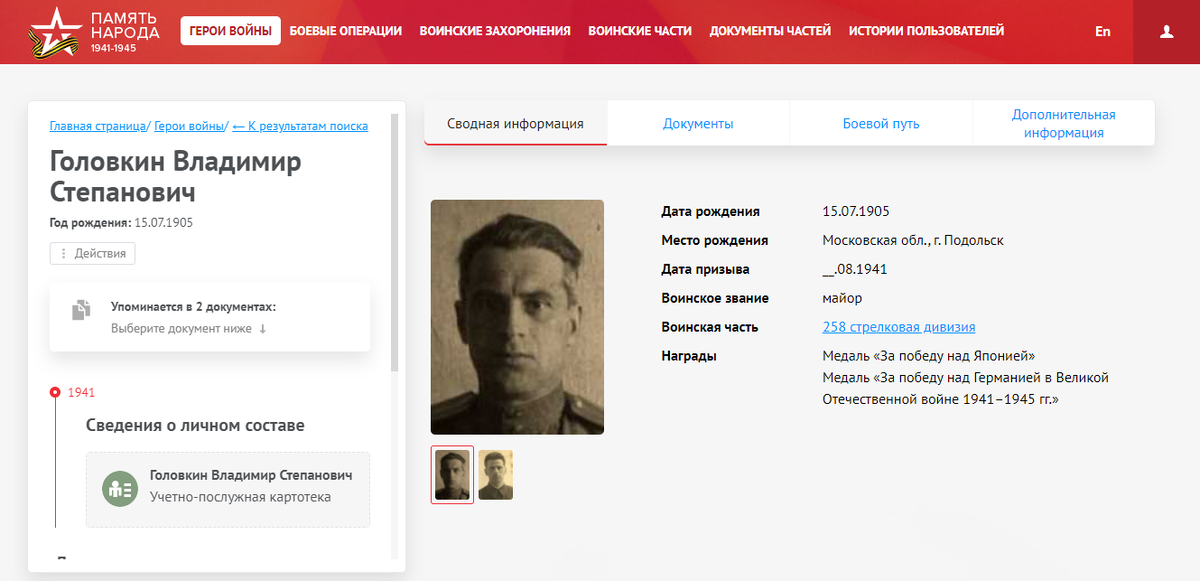Open Дополнительная информация tab
The image size is (1200, 581).
click(x=1063, y=124)
